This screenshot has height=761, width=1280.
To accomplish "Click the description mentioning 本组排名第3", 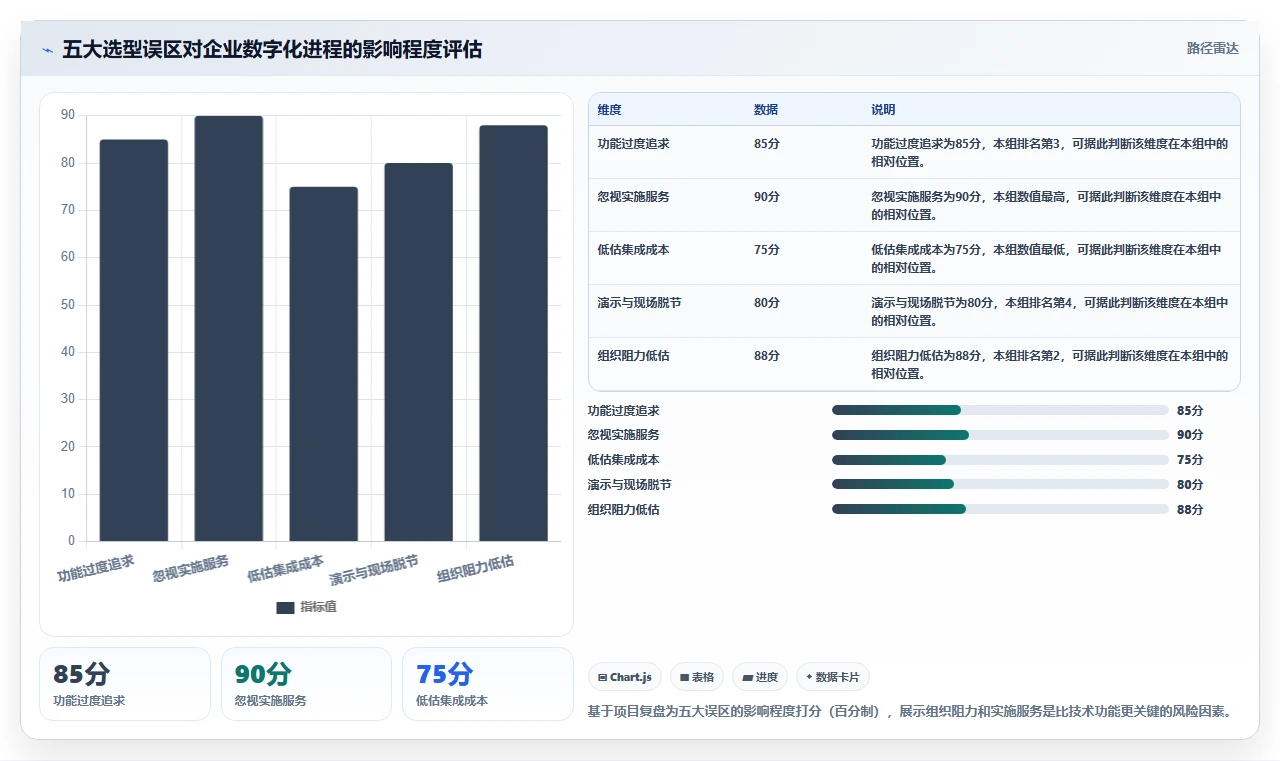I will point(1050,153).
